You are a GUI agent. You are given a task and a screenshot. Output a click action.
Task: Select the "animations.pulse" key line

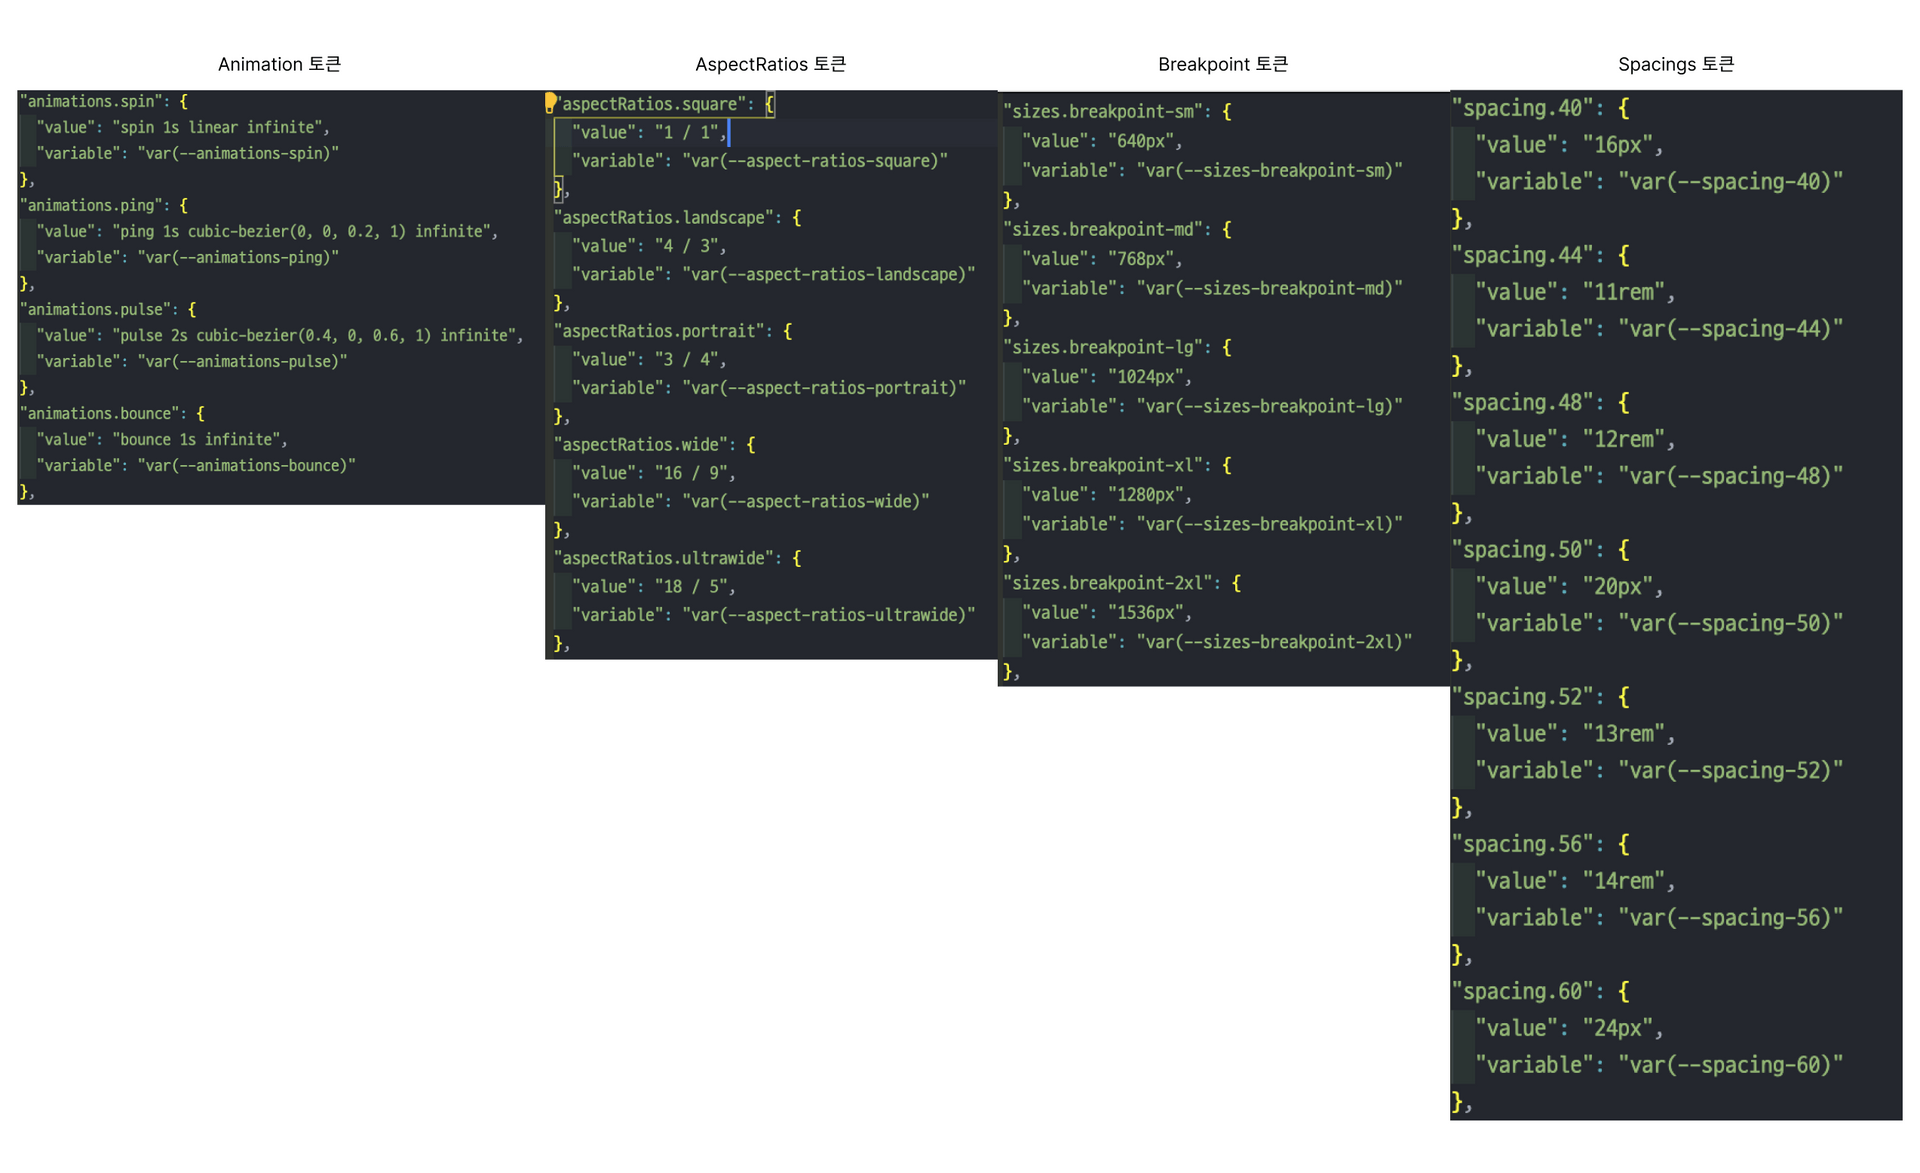pos(108,310)
